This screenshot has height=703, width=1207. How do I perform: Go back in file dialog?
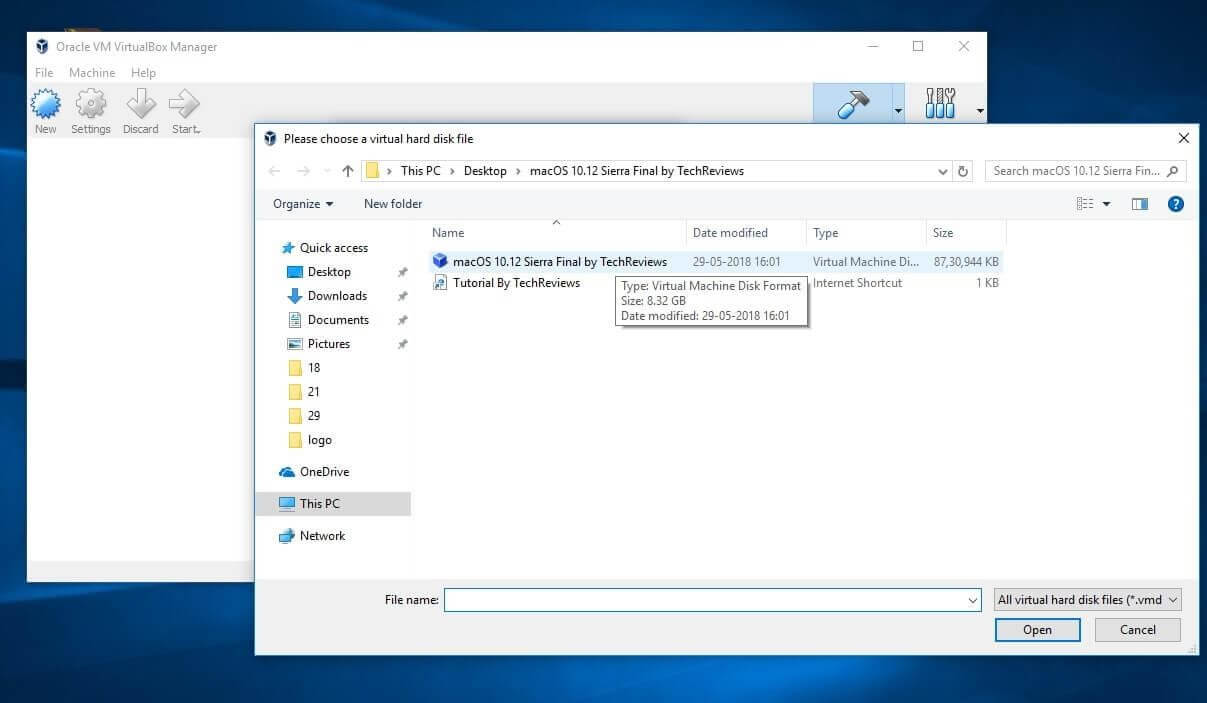click(x=275, y=171)
